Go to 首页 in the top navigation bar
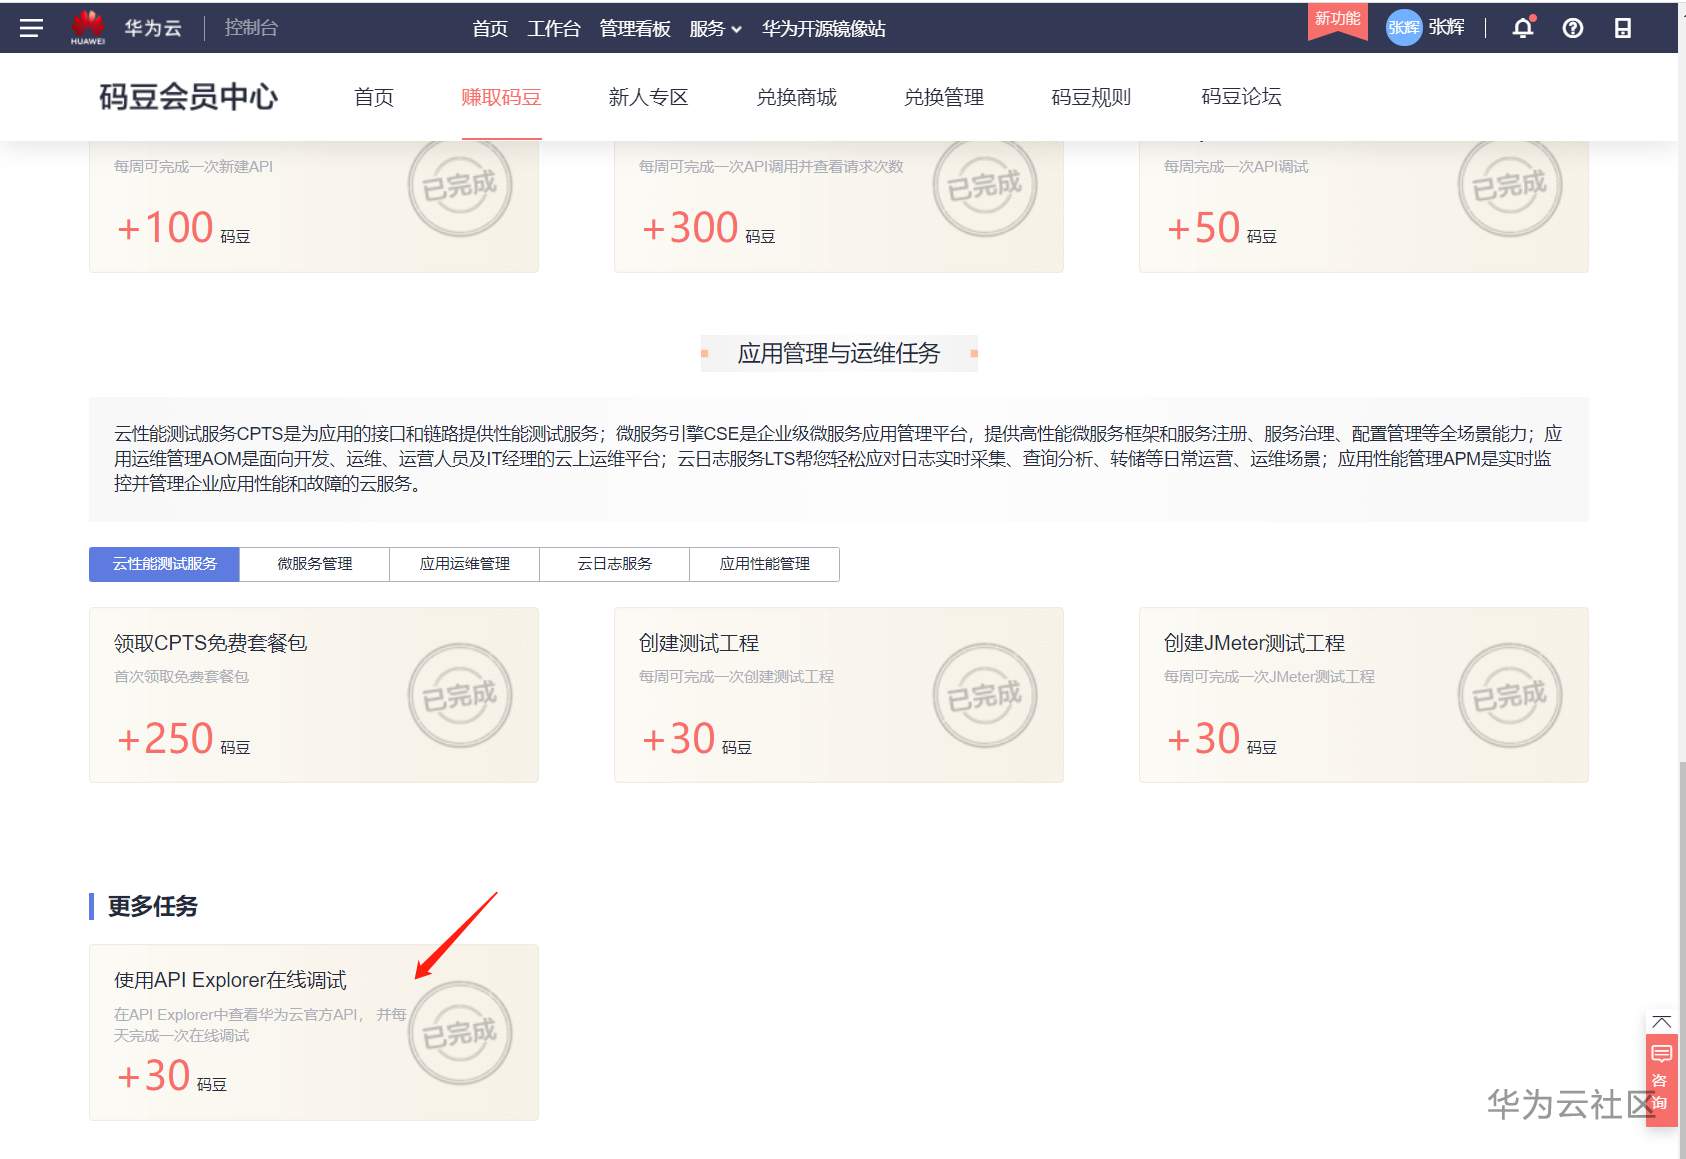 490,29
